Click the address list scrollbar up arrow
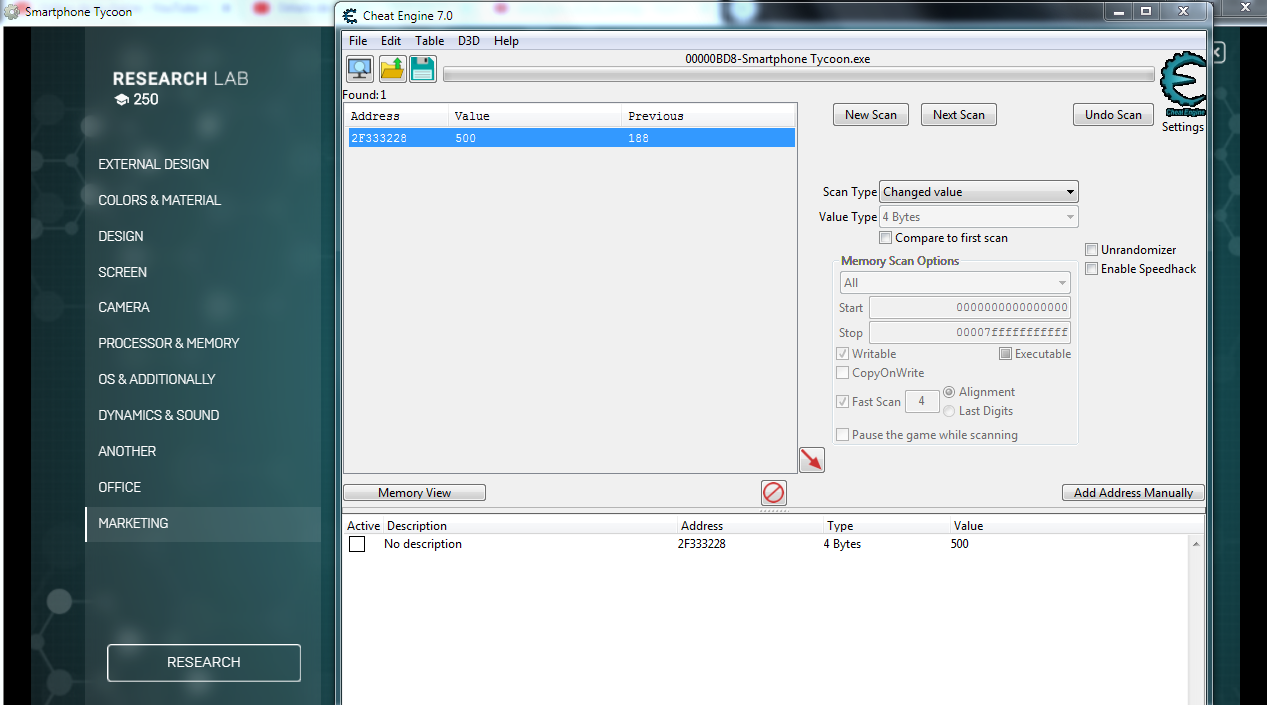The width and height of the screenshot is (1267, 705). (x=1195, y=544)
